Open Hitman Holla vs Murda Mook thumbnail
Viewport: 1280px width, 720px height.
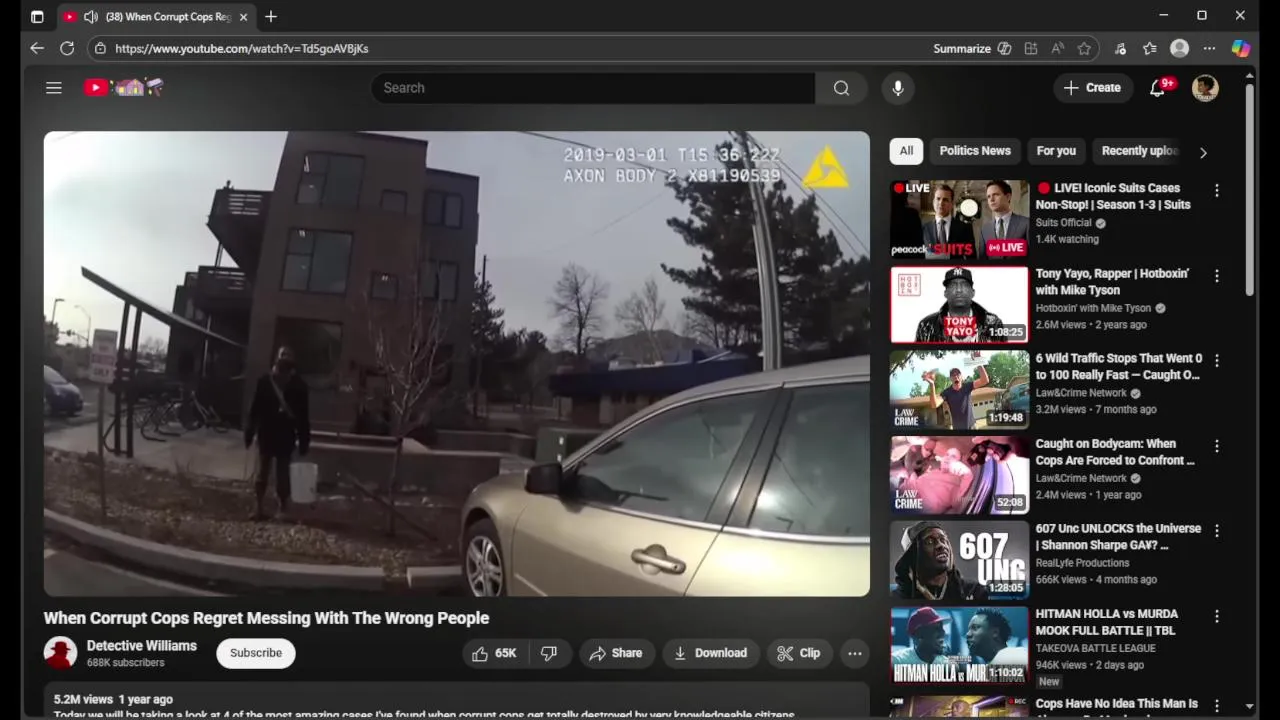point(959,645)
